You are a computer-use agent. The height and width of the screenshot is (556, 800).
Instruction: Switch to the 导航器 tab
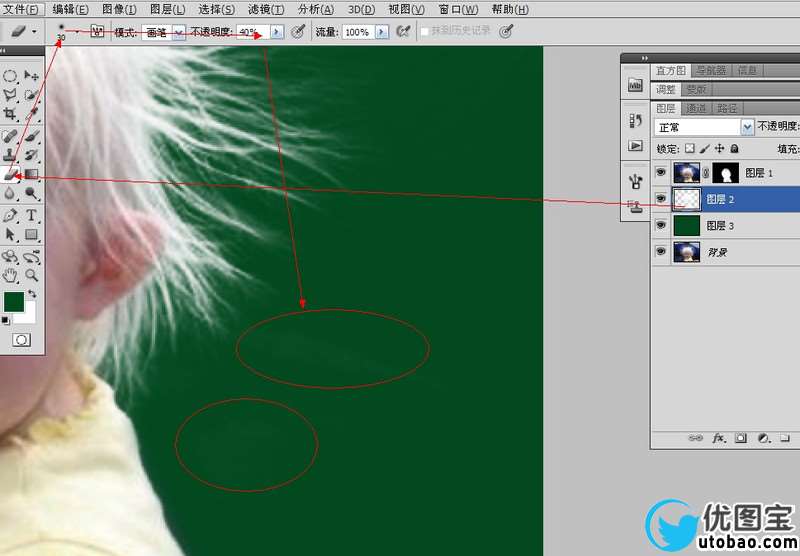click(711, 70)
